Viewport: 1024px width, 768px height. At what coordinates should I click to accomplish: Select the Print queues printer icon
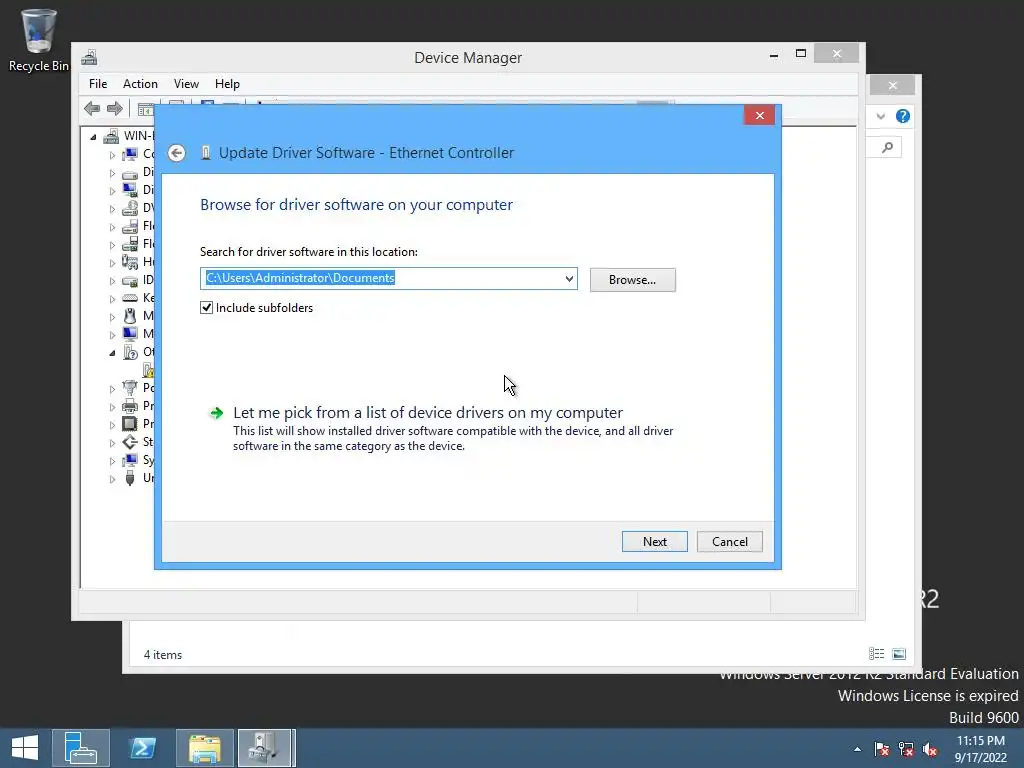click(x=130, y=406)
